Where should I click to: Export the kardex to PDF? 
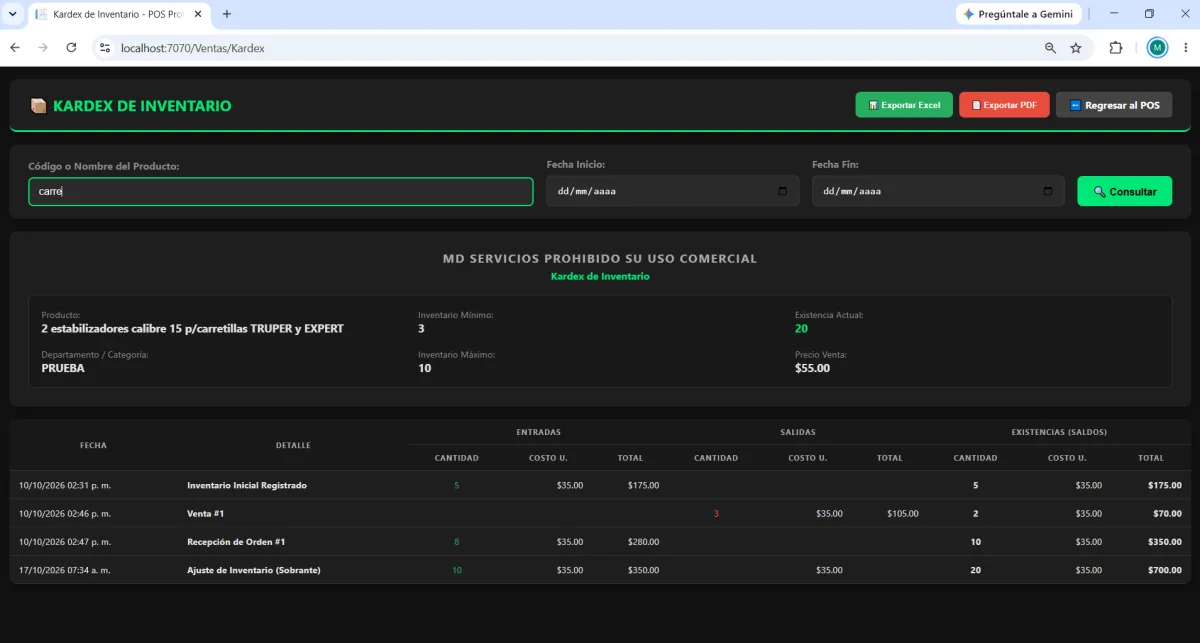pos(1004,105)
